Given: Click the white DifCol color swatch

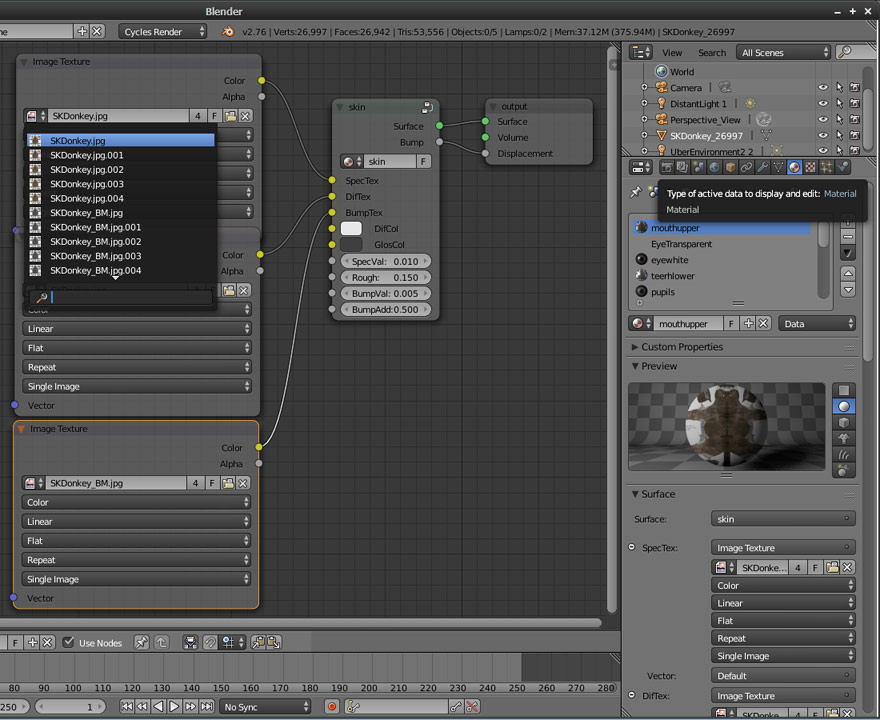Looking at the screenshot, I should click(x=351, y=229).
